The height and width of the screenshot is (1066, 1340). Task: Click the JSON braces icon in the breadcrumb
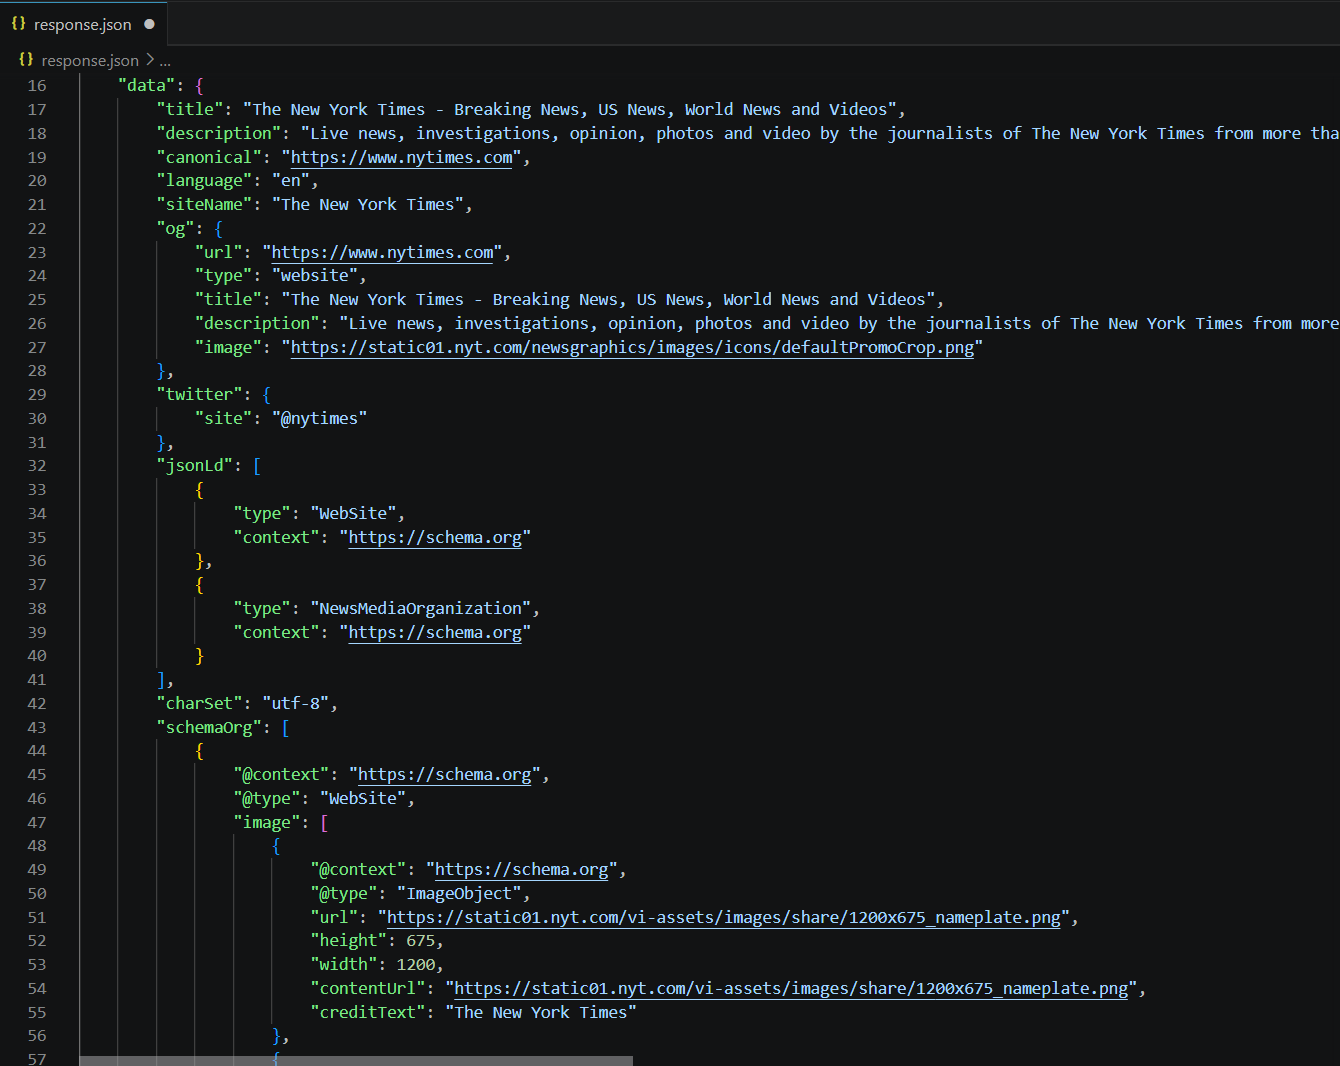[26, 60]
